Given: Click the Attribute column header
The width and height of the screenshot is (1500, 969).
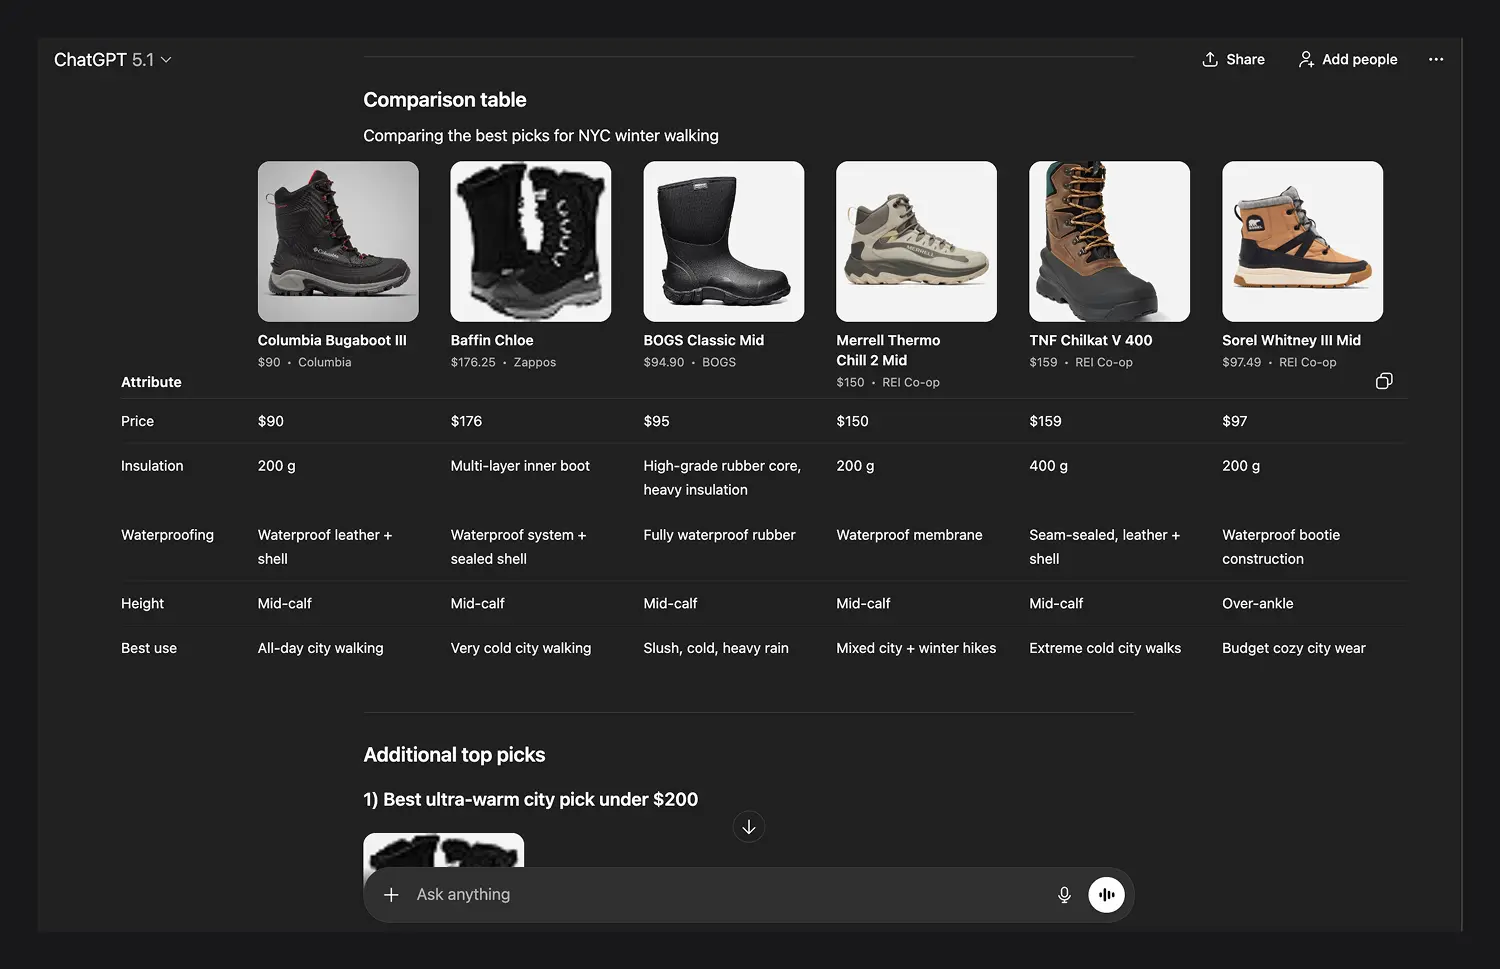Looking at the screenshot, I should pos(151,382).
